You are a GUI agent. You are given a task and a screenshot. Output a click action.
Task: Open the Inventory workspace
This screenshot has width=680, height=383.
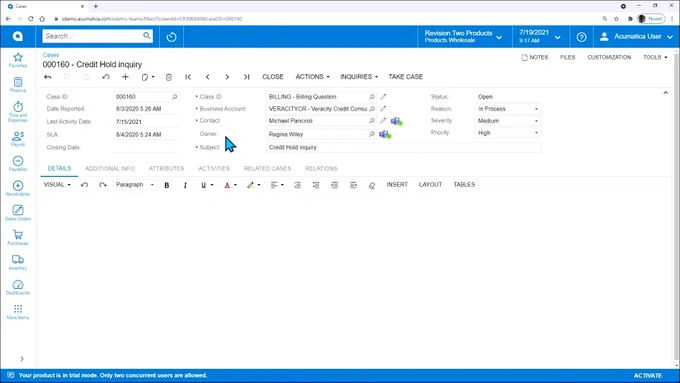coord(18,262)
